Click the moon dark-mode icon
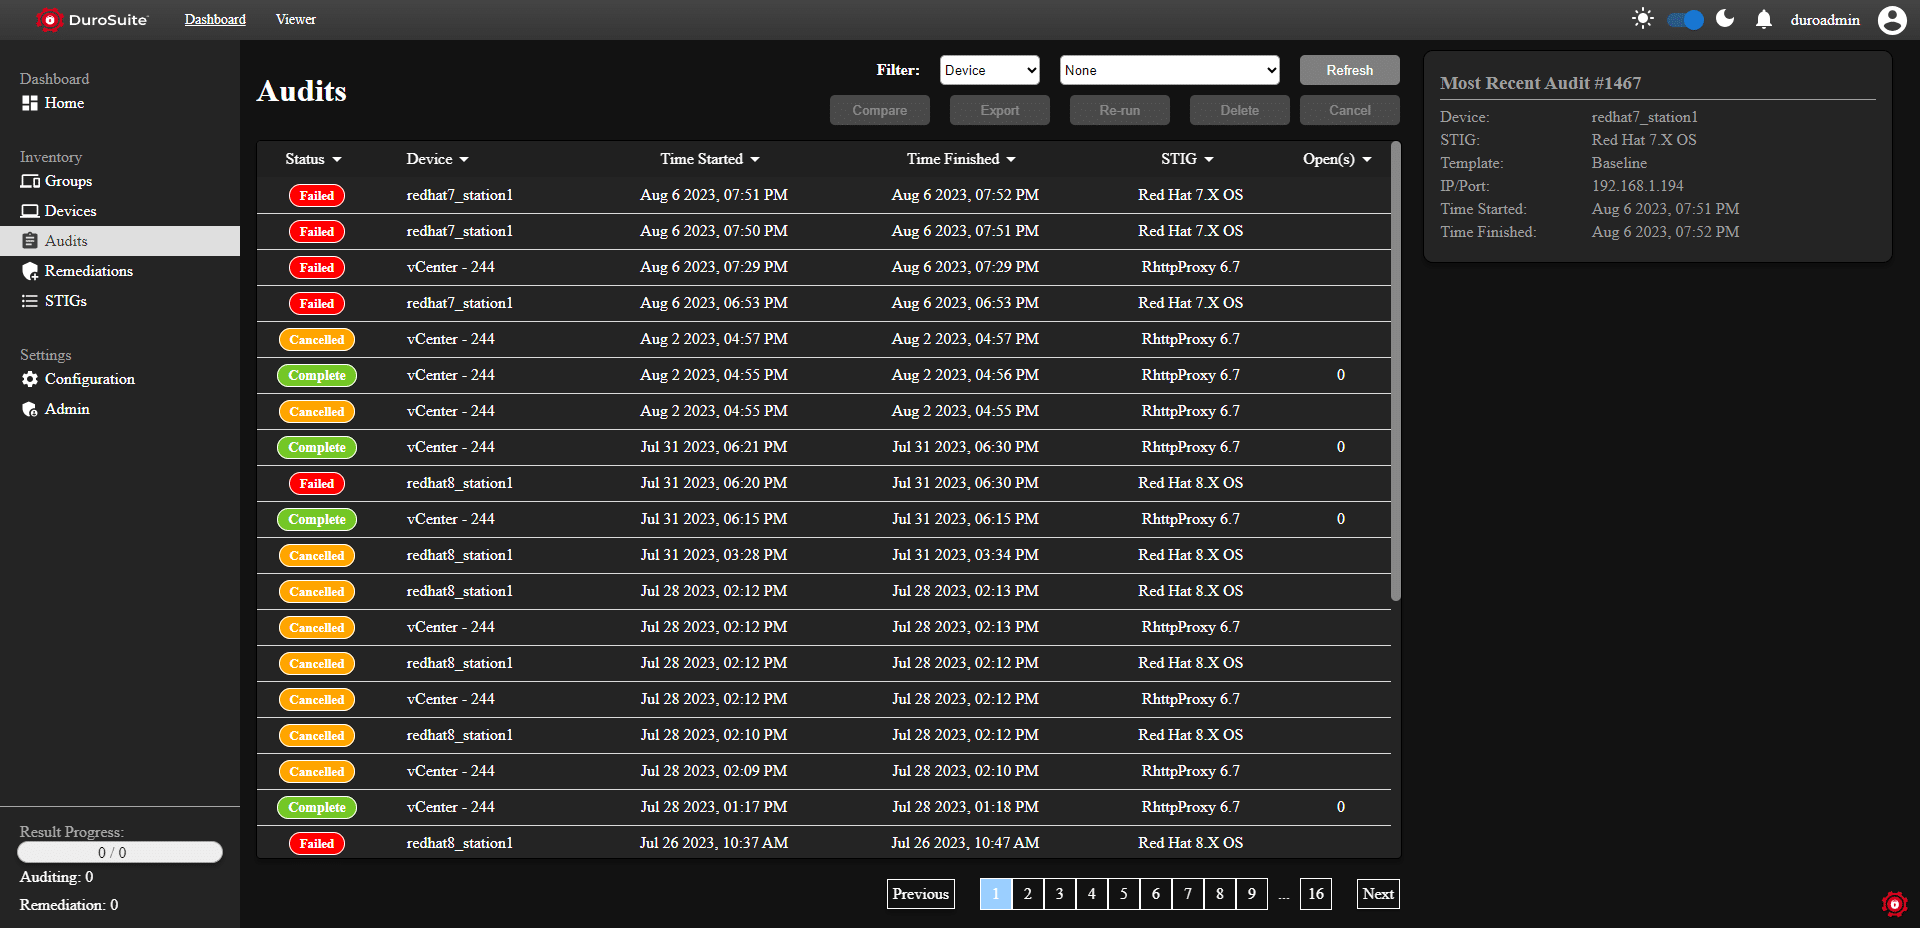Image resolution: width=1920 pixels, height=928 pixels. 1725,19
